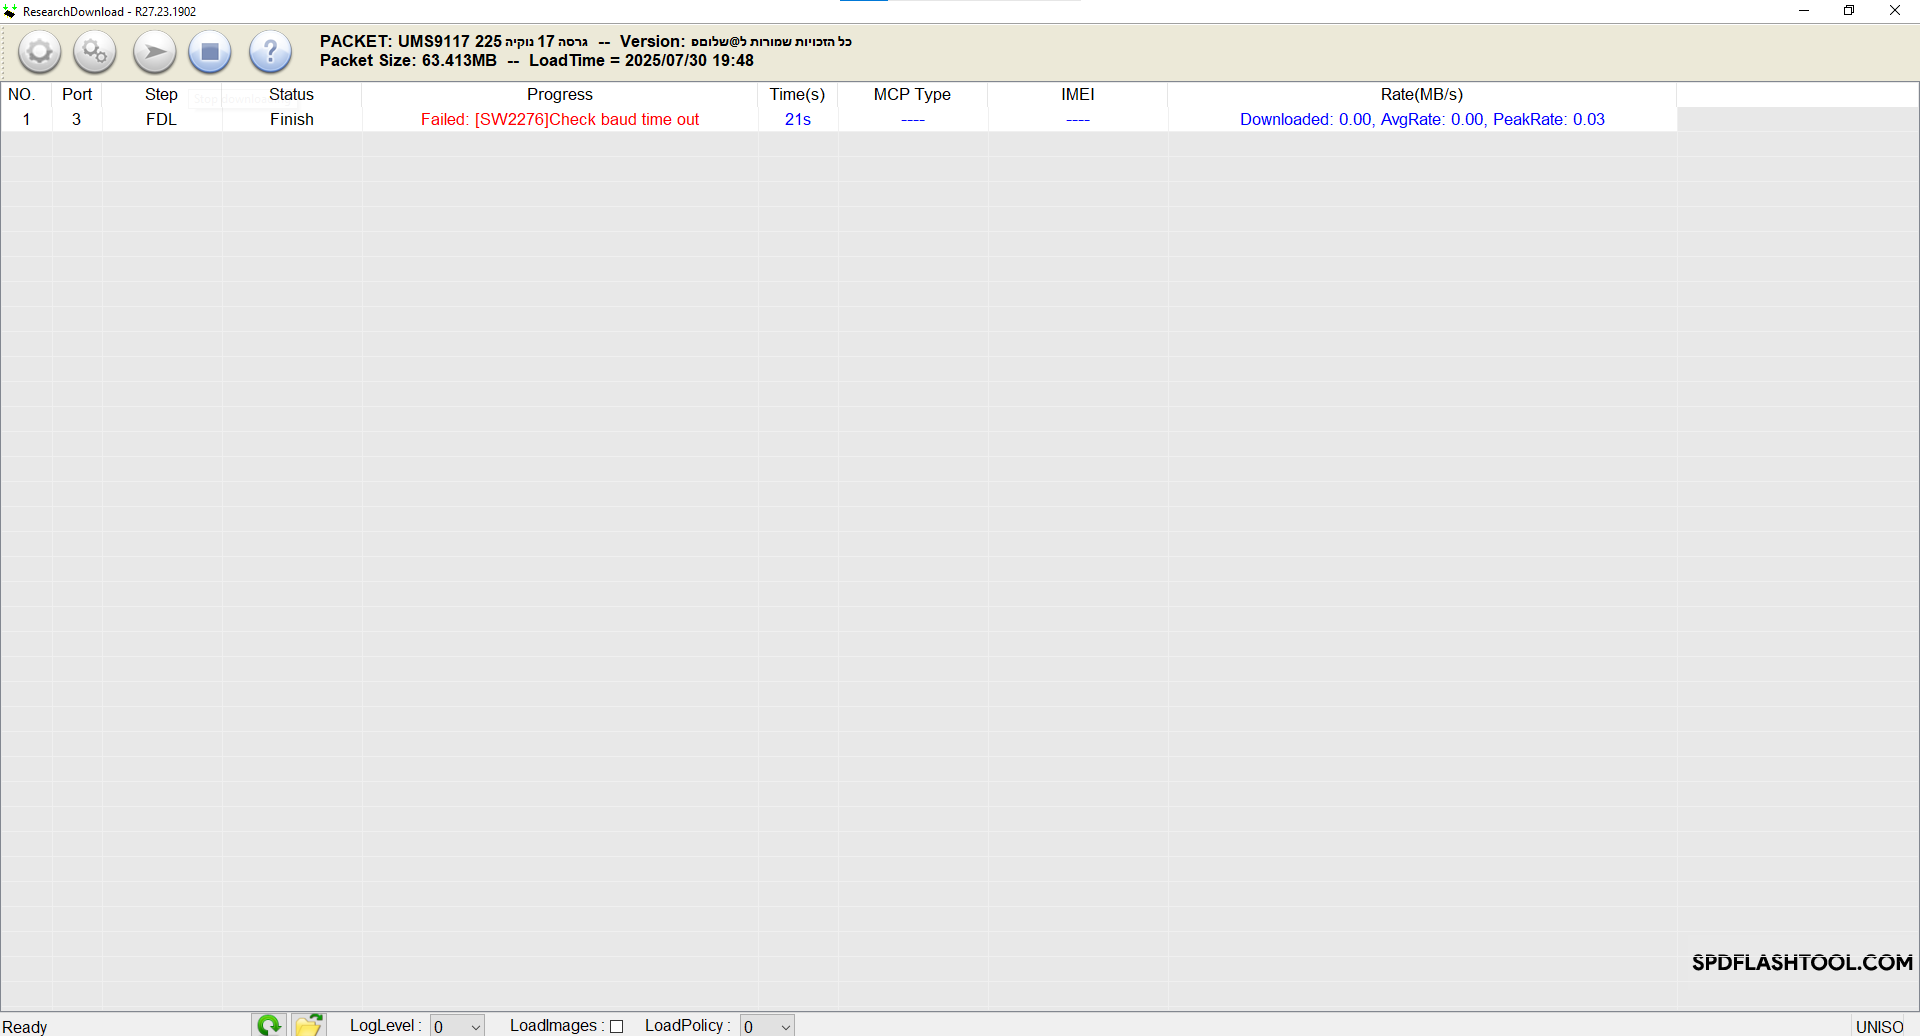This screenshot has height=1036, width=1920.
Task: Click the Downloaded AvgRate PeakRate cell
Action: click(x=1422, y=119)
